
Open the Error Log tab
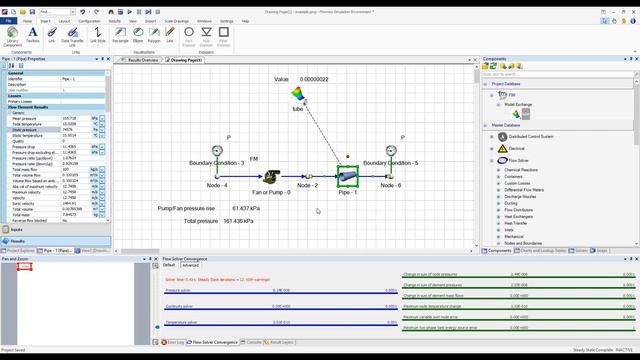coord(173,342)
